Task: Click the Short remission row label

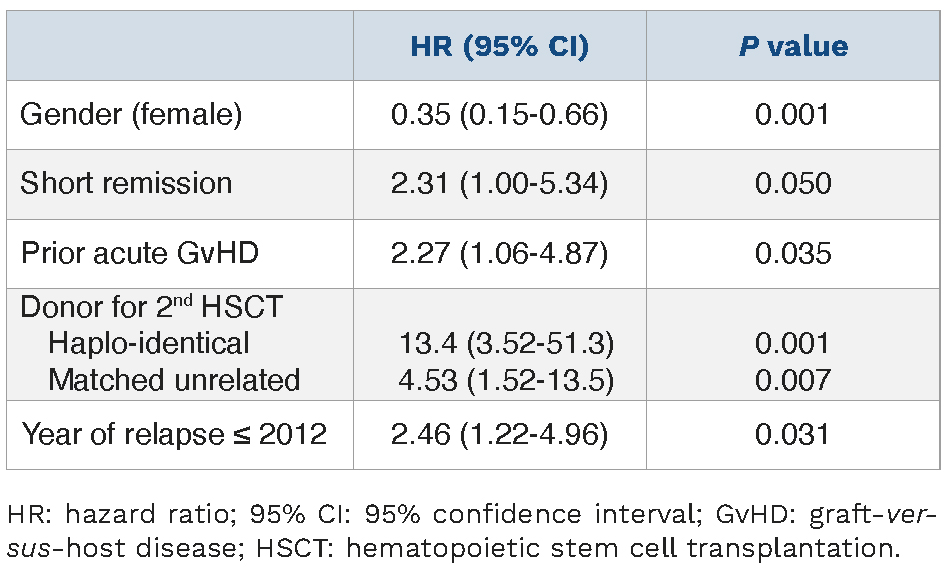Action: [x=126, y=183]
